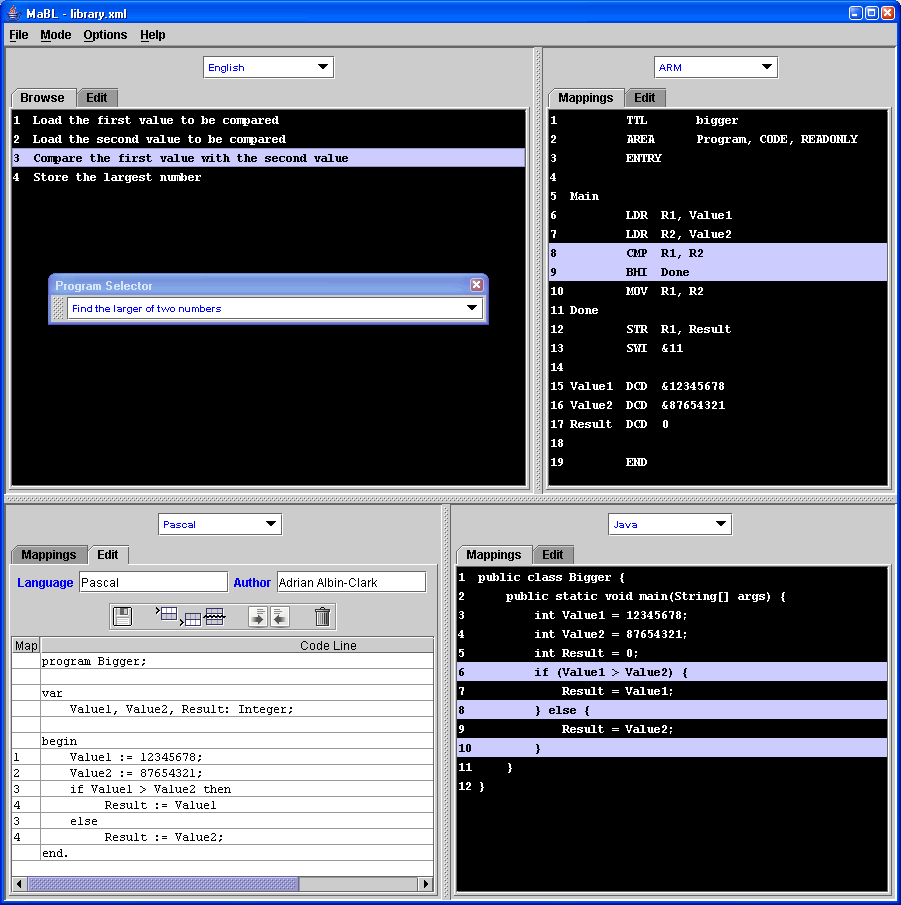Click the indent right arrow icon

tap(258, 617)
